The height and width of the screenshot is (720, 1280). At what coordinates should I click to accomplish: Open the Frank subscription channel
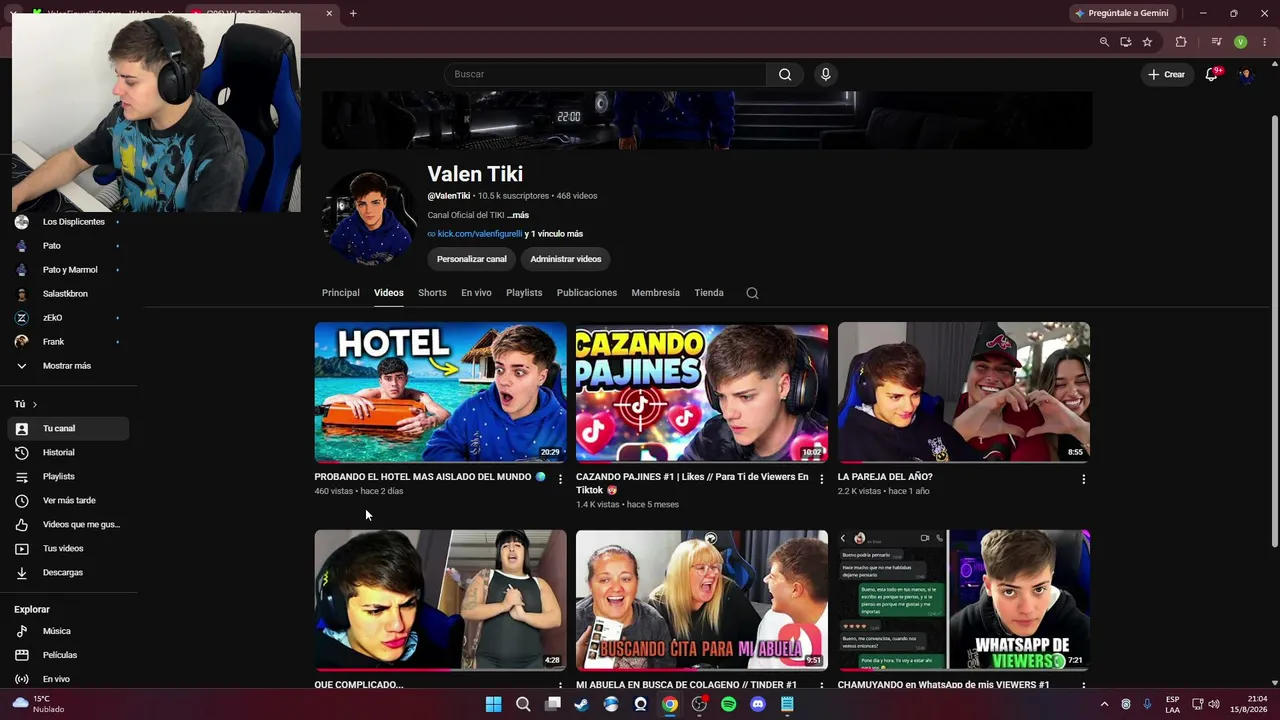coord(68,342)
